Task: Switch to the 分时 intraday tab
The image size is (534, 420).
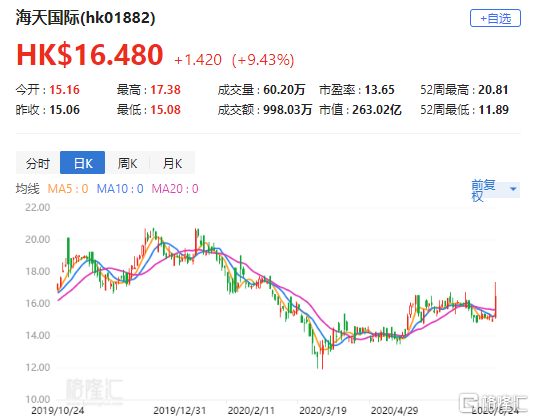Action: 38,163
